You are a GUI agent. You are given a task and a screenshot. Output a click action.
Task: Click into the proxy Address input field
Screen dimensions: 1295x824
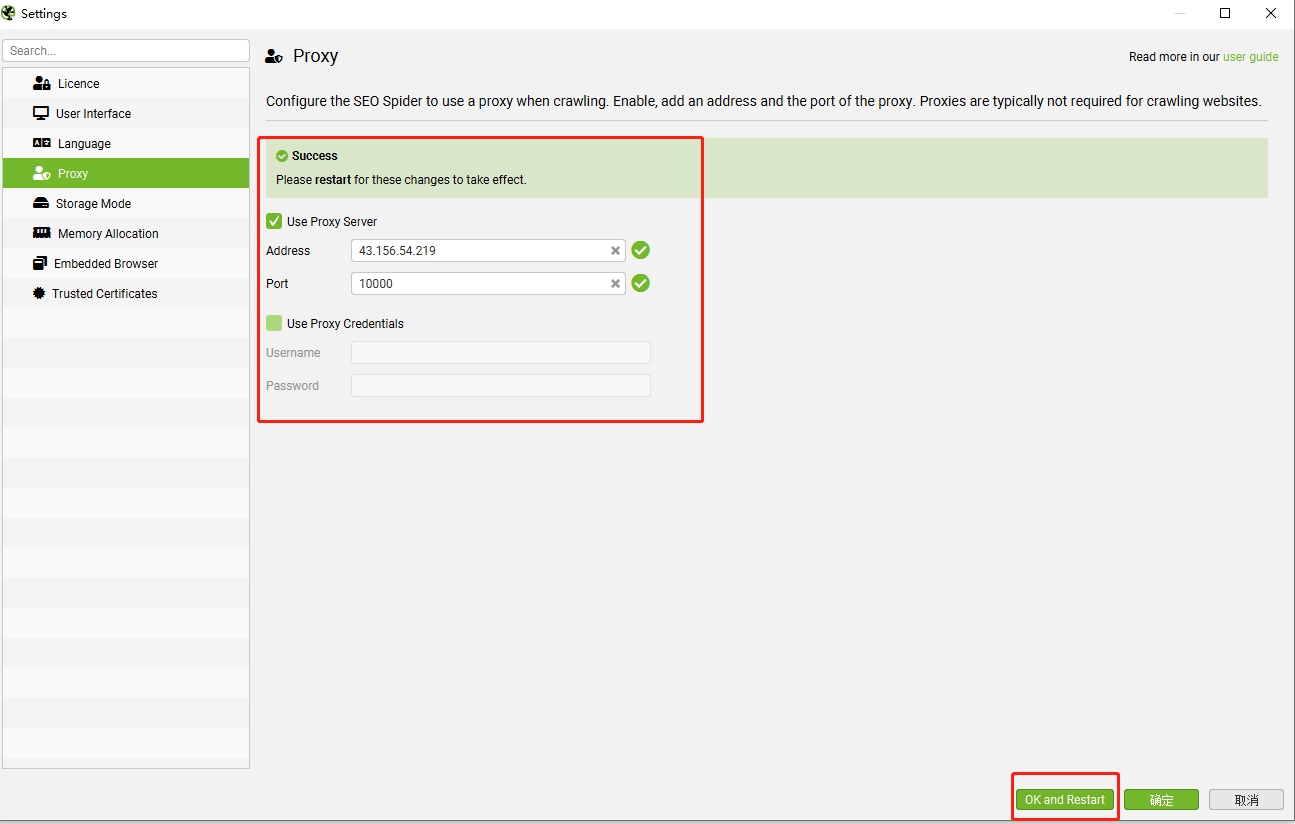pyautogui.click(x=480, y=251)
